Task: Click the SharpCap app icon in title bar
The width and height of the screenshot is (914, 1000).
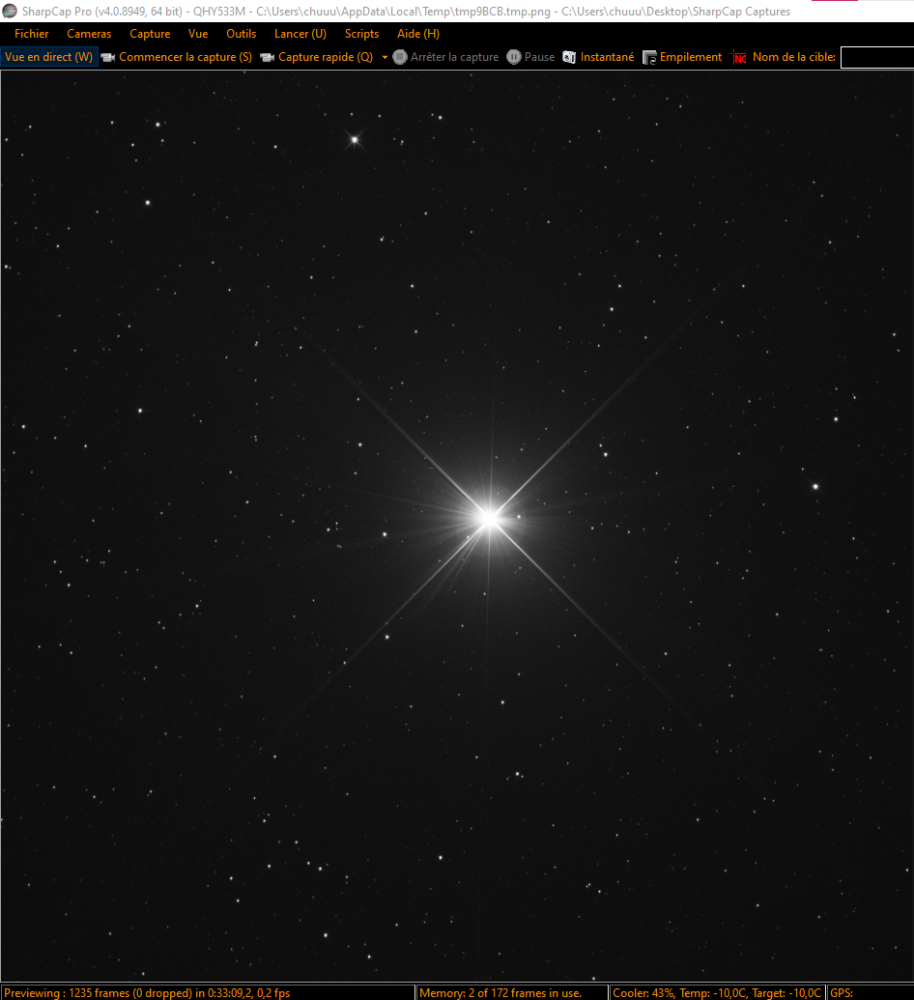Action: tap(10, 11)
